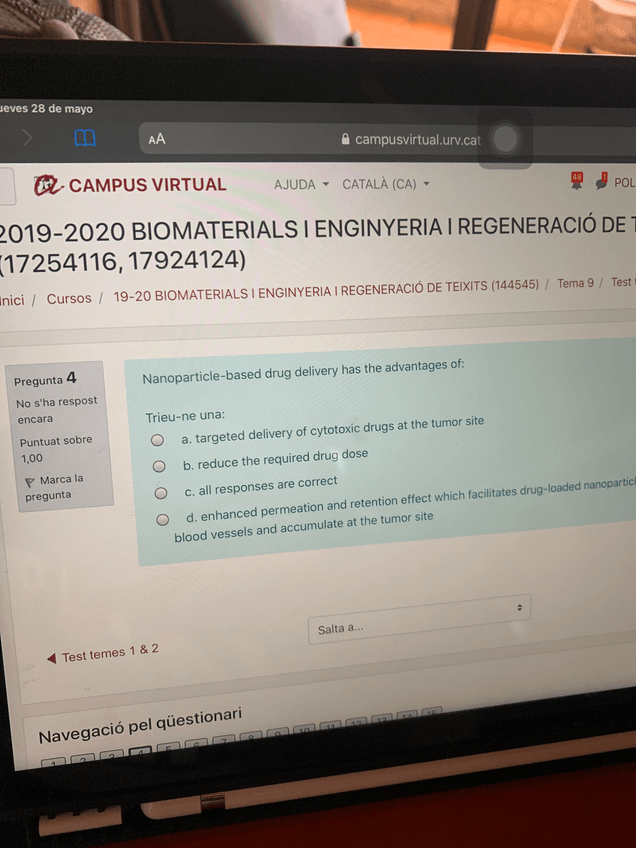This screenshot has width=636, height=848.
Task: Click the padlock icon in address bar
Action: pos(346,139)
